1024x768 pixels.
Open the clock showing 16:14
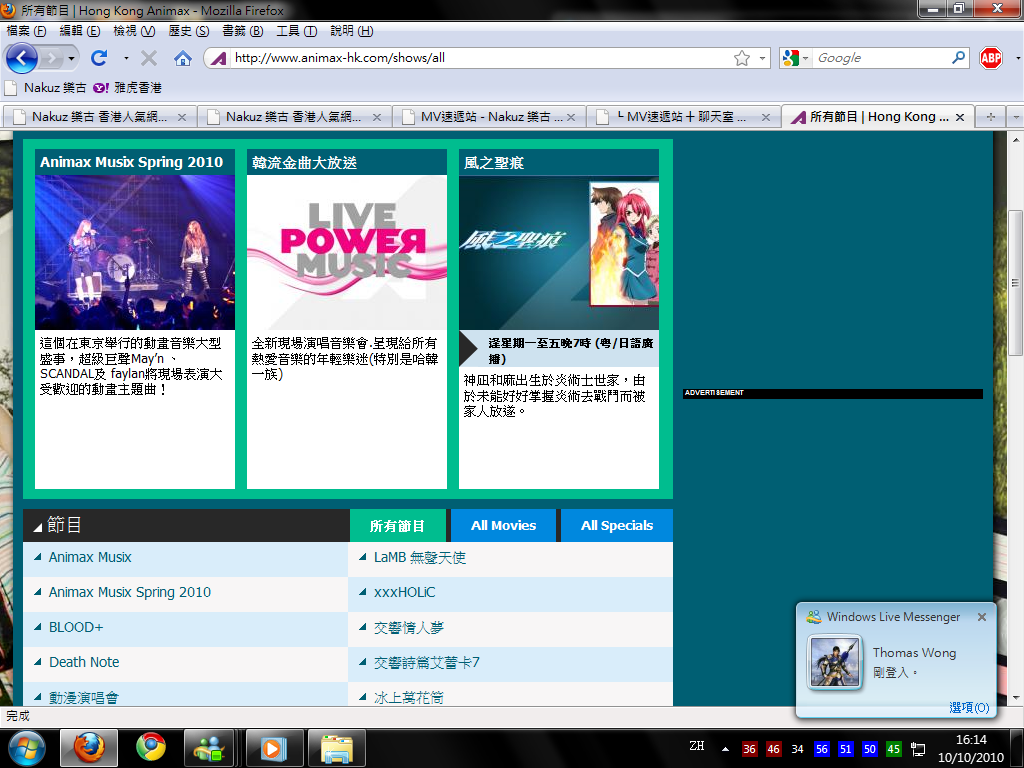coord(970,748)
